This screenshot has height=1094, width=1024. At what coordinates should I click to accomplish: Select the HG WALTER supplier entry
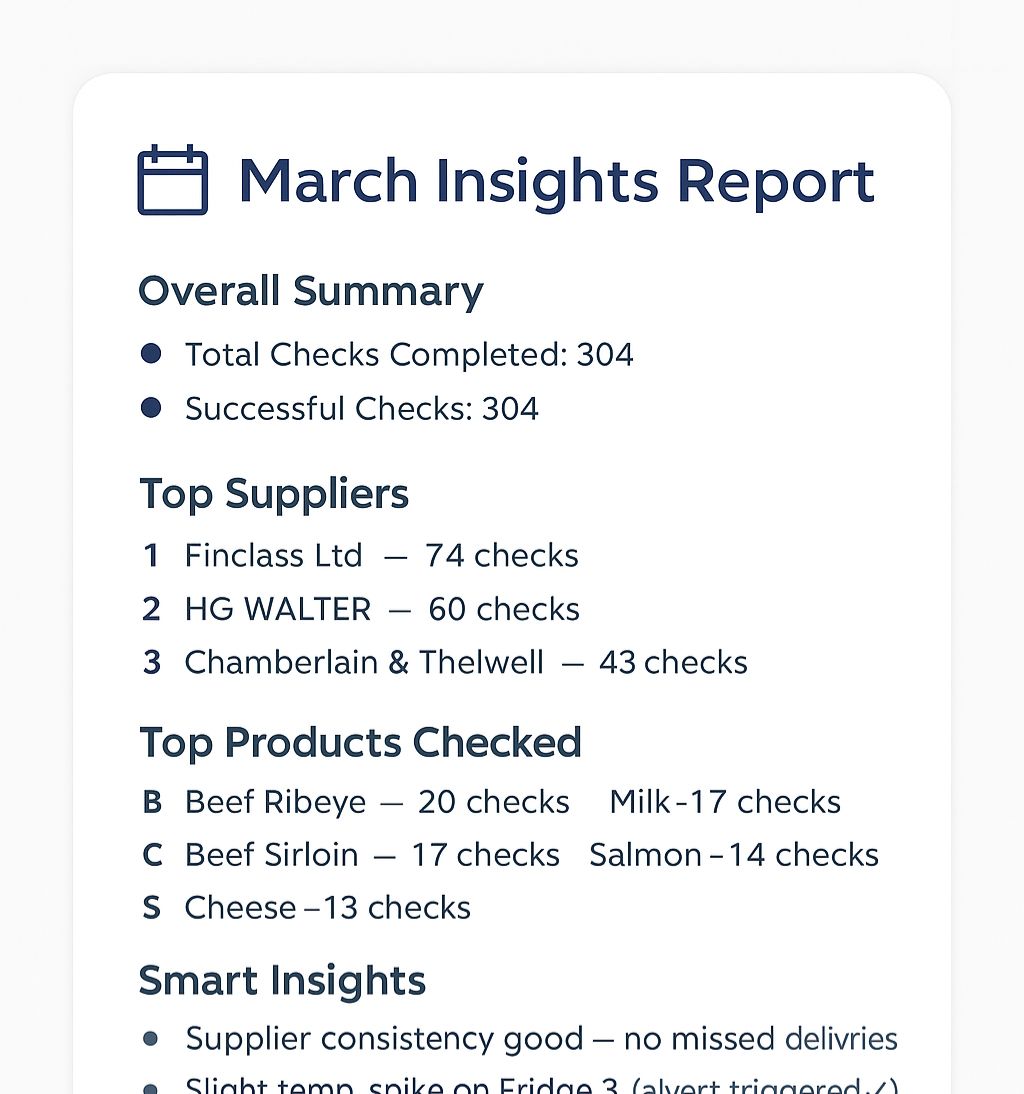click(382, 609)
